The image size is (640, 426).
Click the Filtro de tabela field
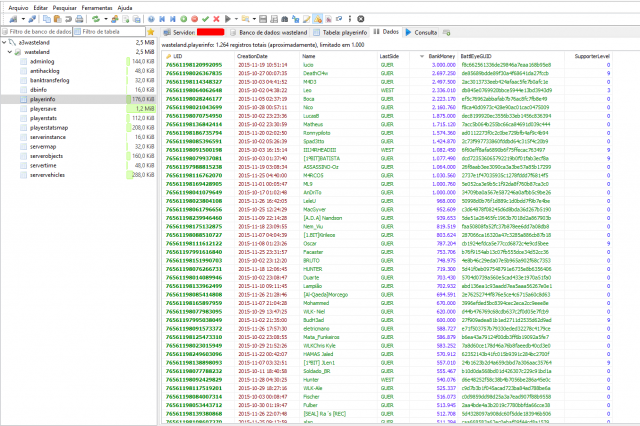tap(109, 31)
